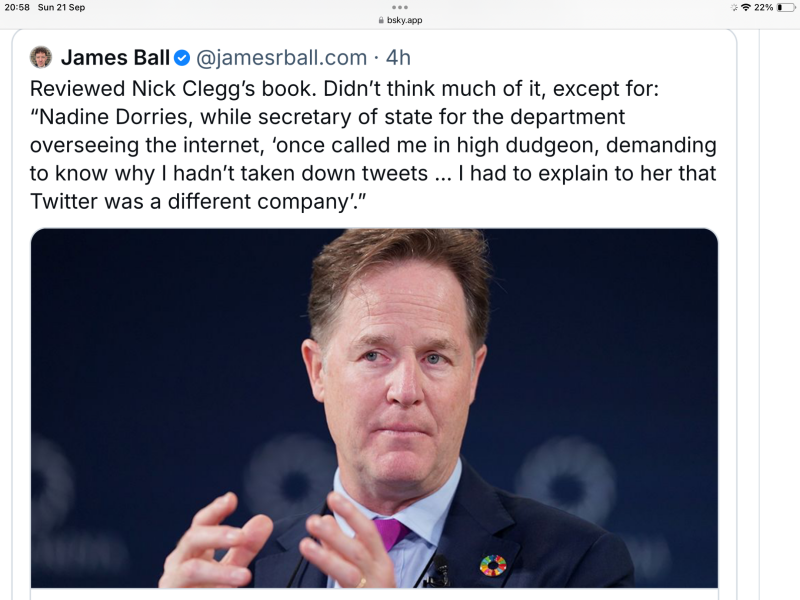
Task: Click the 4h post timestamp
Action: (x=398, y=57)
